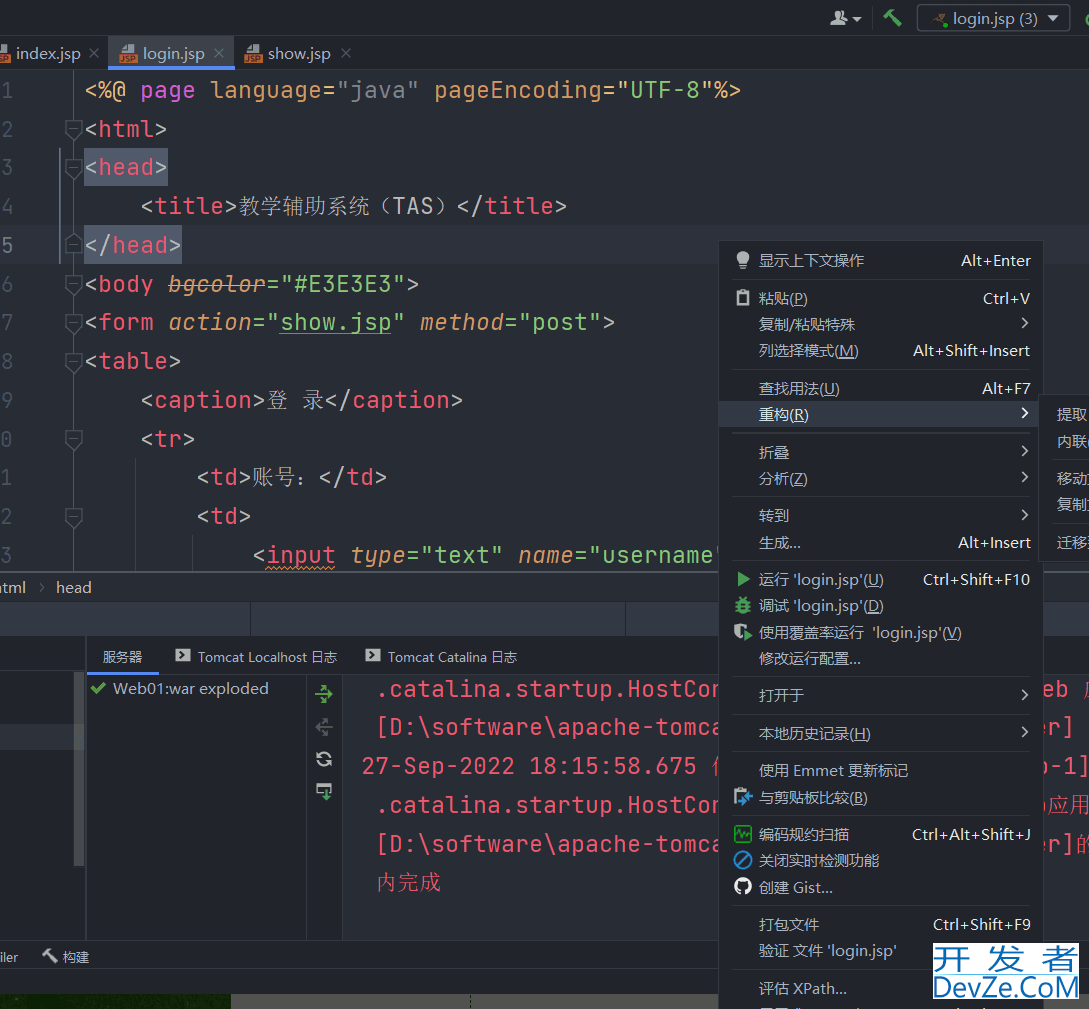The height and width of the screenshot is (1009, 1089).
Task: Click the Create Gist GitHub icon
Action: tap(743, 887)
